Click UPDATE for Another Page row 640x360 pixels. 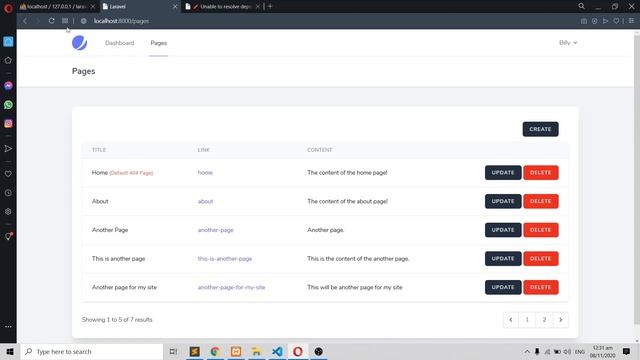coord(503,230)
